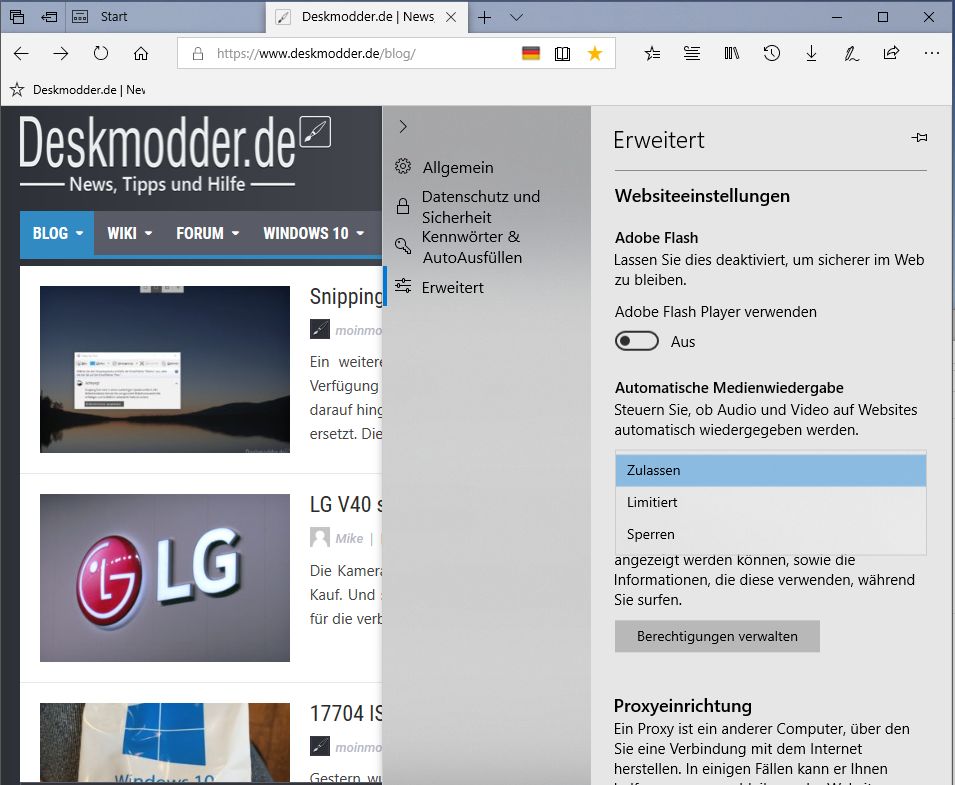Screen dimensions: 955x785
Task: Open the 17704 article headline
Action: pos(346,713)
